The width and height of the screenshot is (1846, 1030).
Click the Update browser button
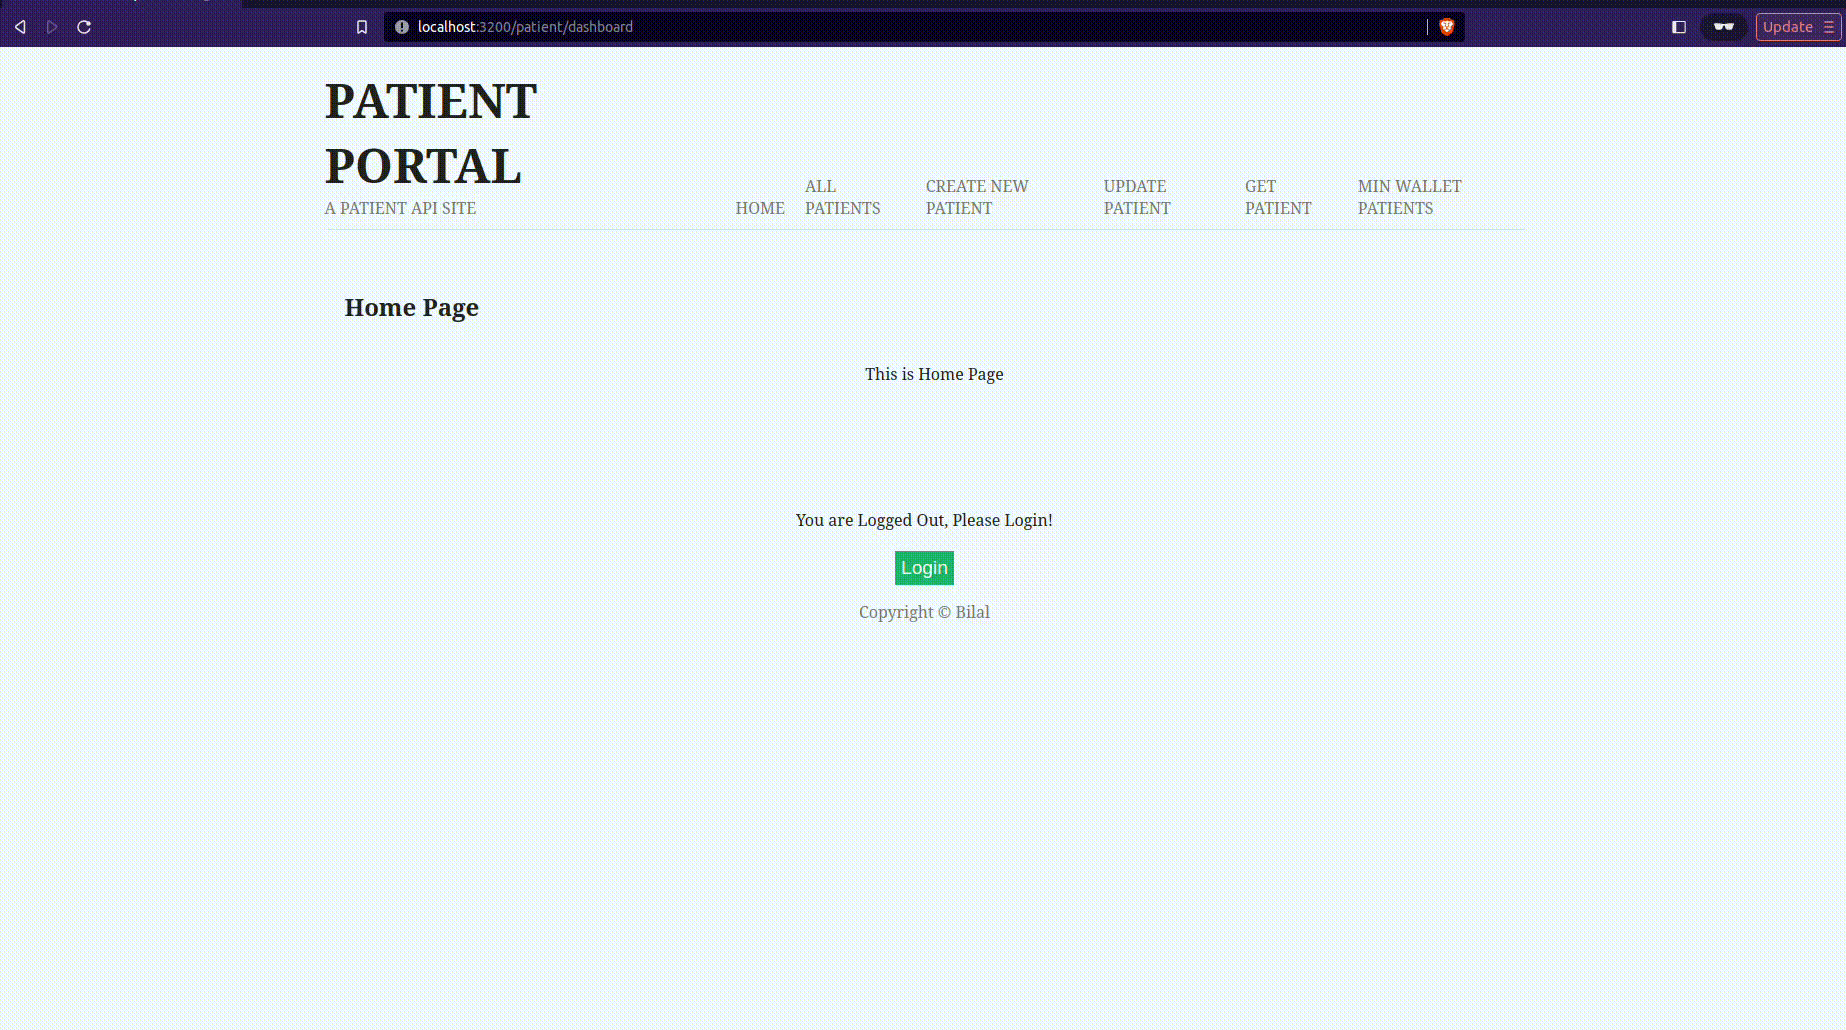pyautogui.click(x=1798, y=27)
